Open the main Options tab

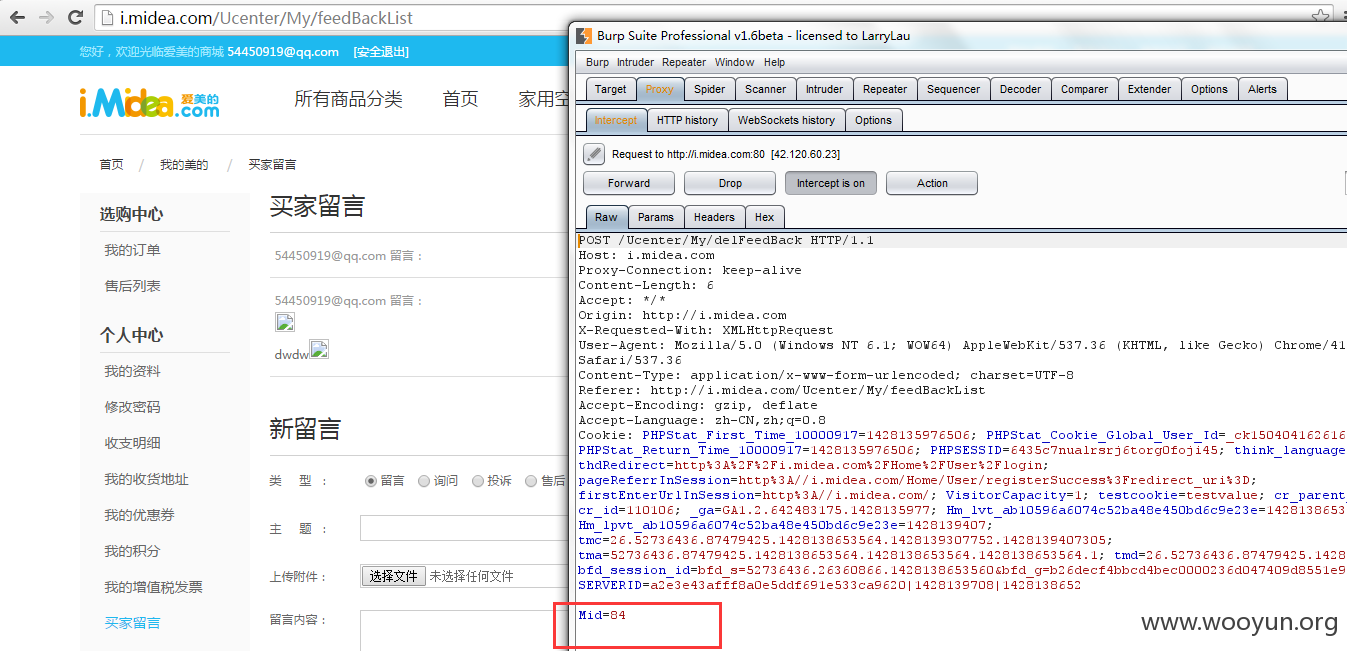(1209, 89)
